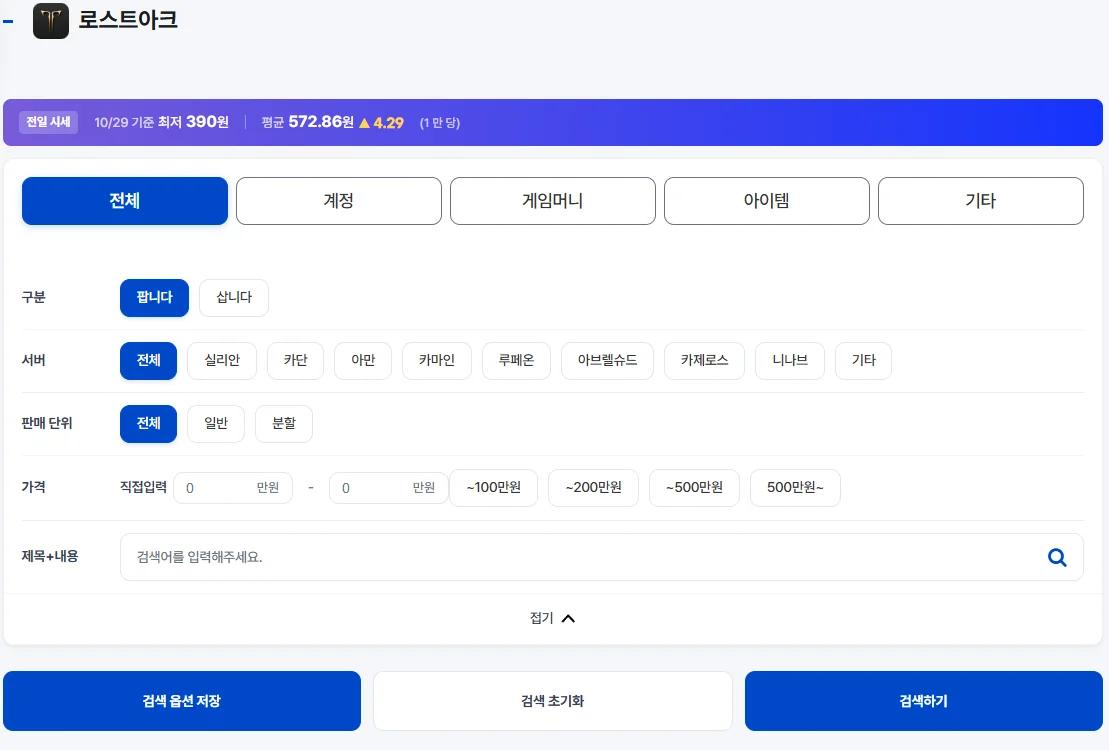Switch to the 아이템 tab
Image resolution: width=1109 pixels, height=750 pixels.
tap(767, 201)
